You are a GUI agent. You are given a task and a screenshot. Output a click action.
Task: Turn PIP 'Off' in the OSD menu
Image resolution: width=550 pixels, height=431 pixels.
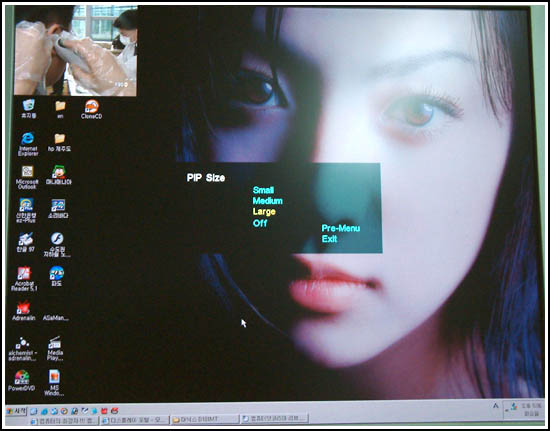pyautogui.click(x=260, y=223)
